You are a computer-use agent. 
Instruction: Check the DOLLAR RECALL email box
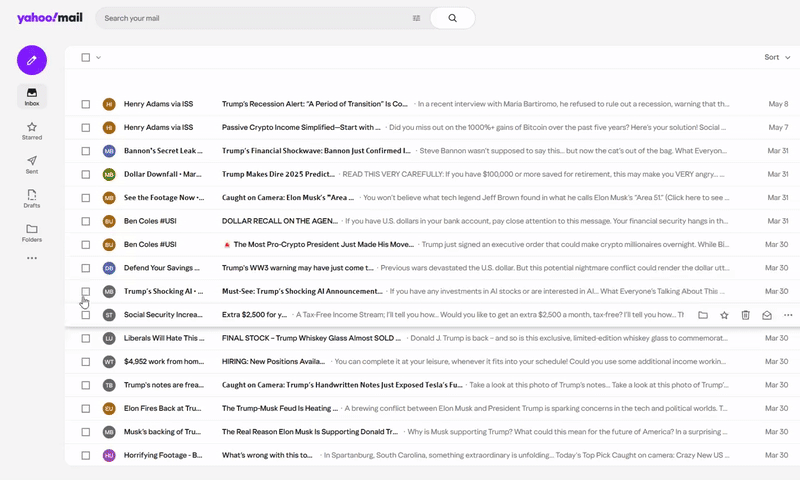86,221
